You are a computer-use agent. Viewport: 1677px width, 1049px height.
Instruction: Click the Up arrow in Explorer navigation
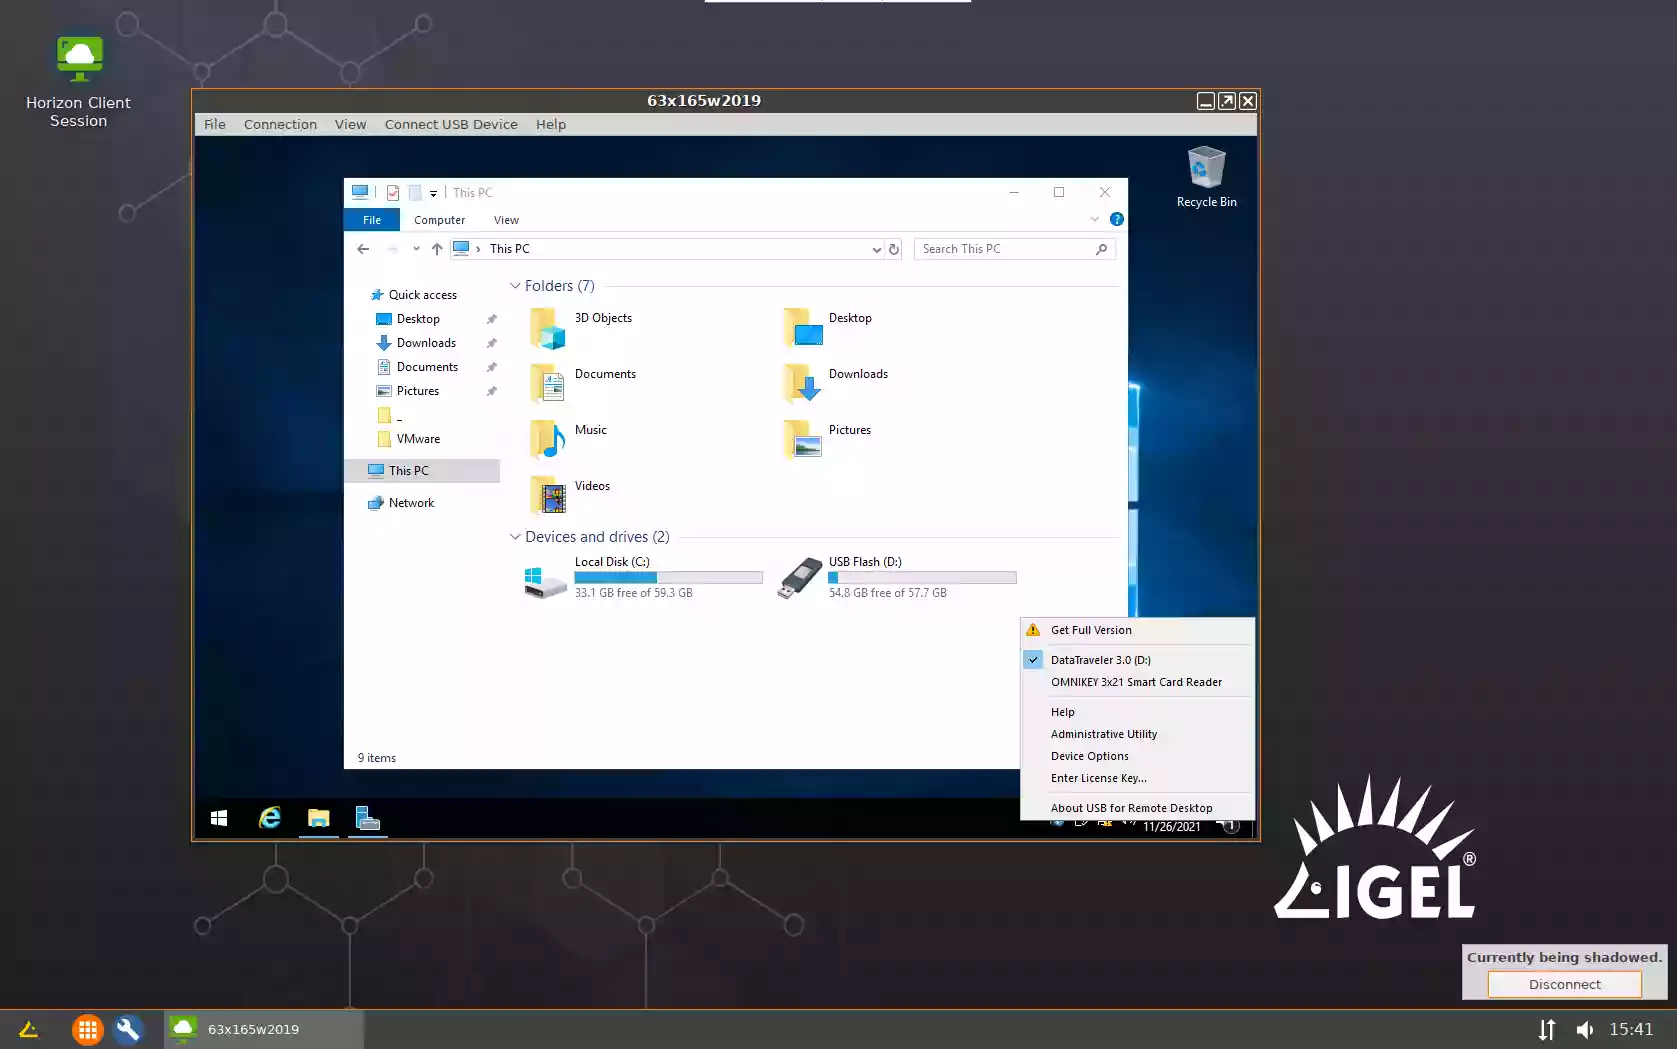click(437, 249)
